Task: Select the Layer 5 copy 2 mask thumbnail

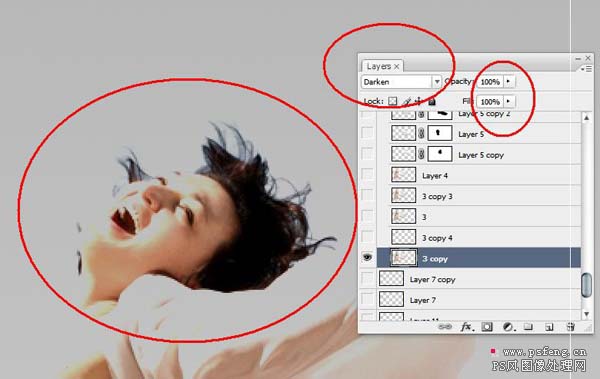Action: pyautogui.click(x=440, y=115)
